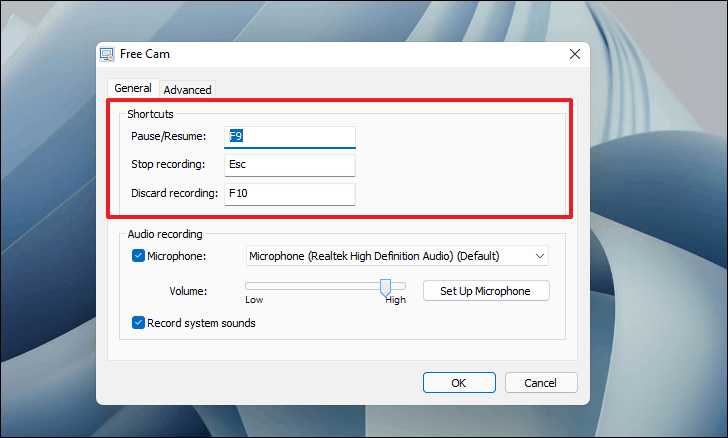Click the Shortcuts group label
Screen dimensions: 728x438
pyautogui.click(x=150, y=114)
